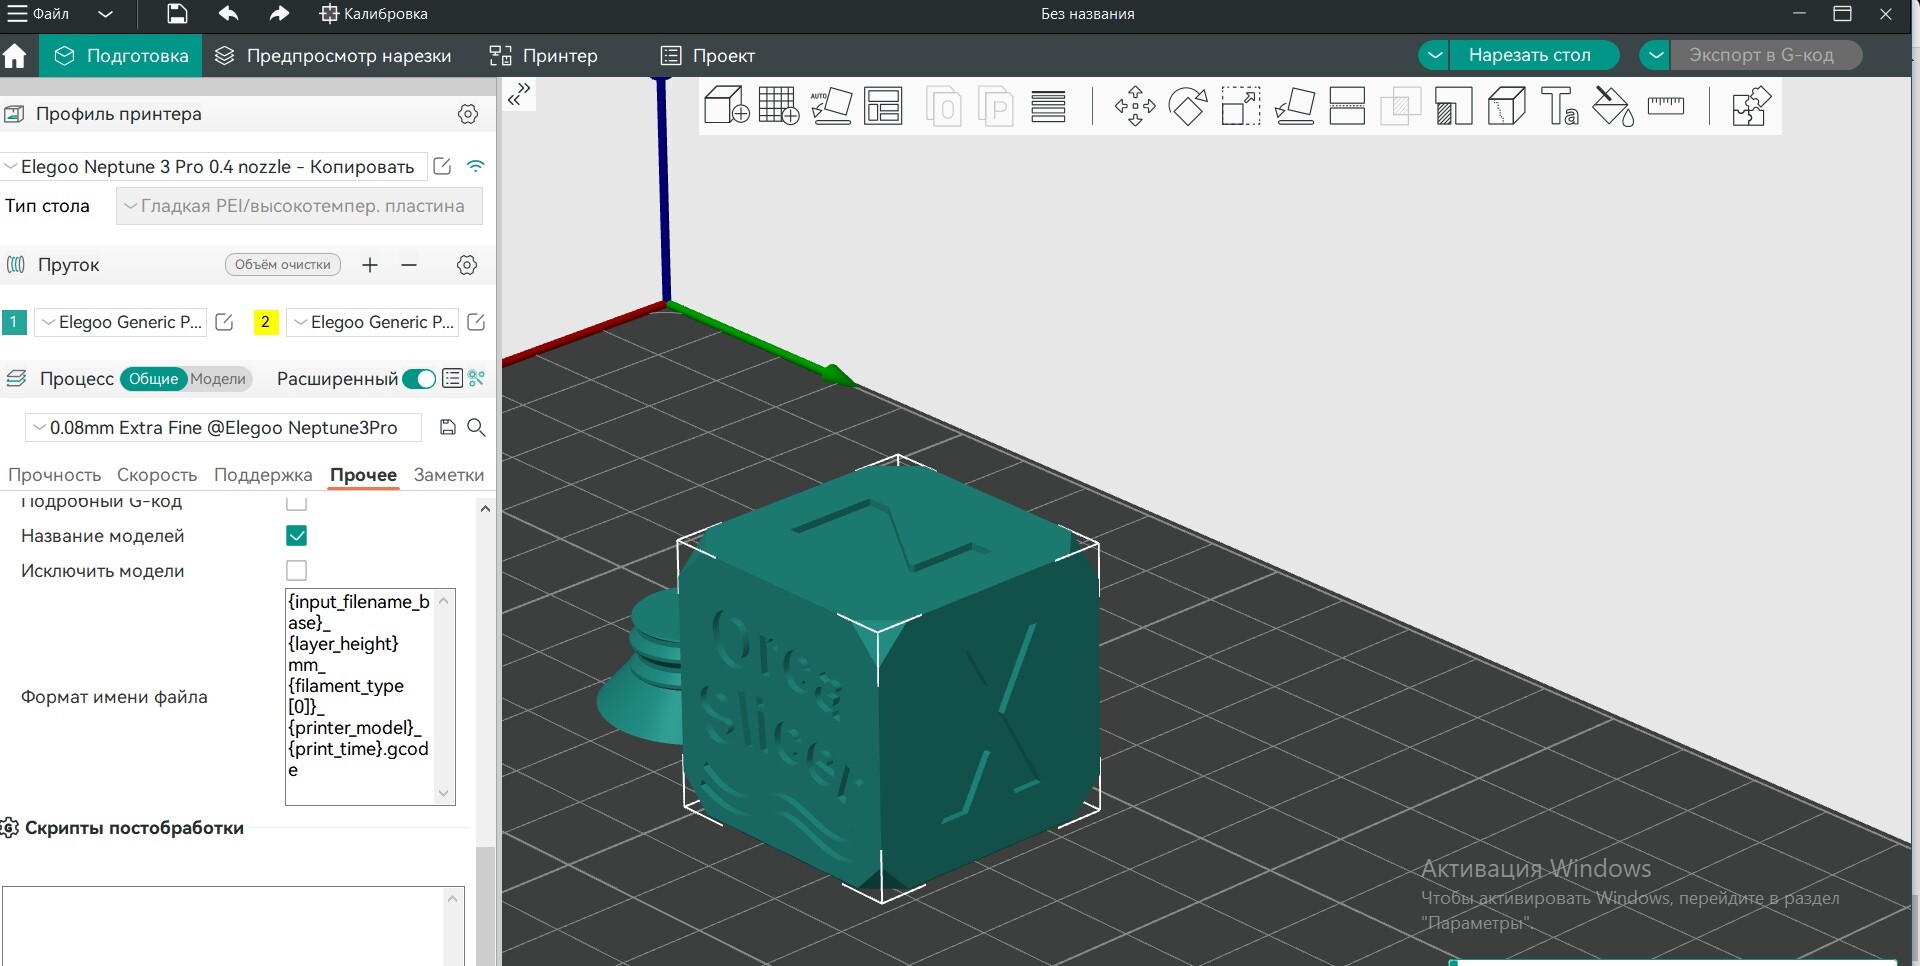Uncheck the Название моделей checkbox
1920x966 pixels.
click(x=296, y=536)
